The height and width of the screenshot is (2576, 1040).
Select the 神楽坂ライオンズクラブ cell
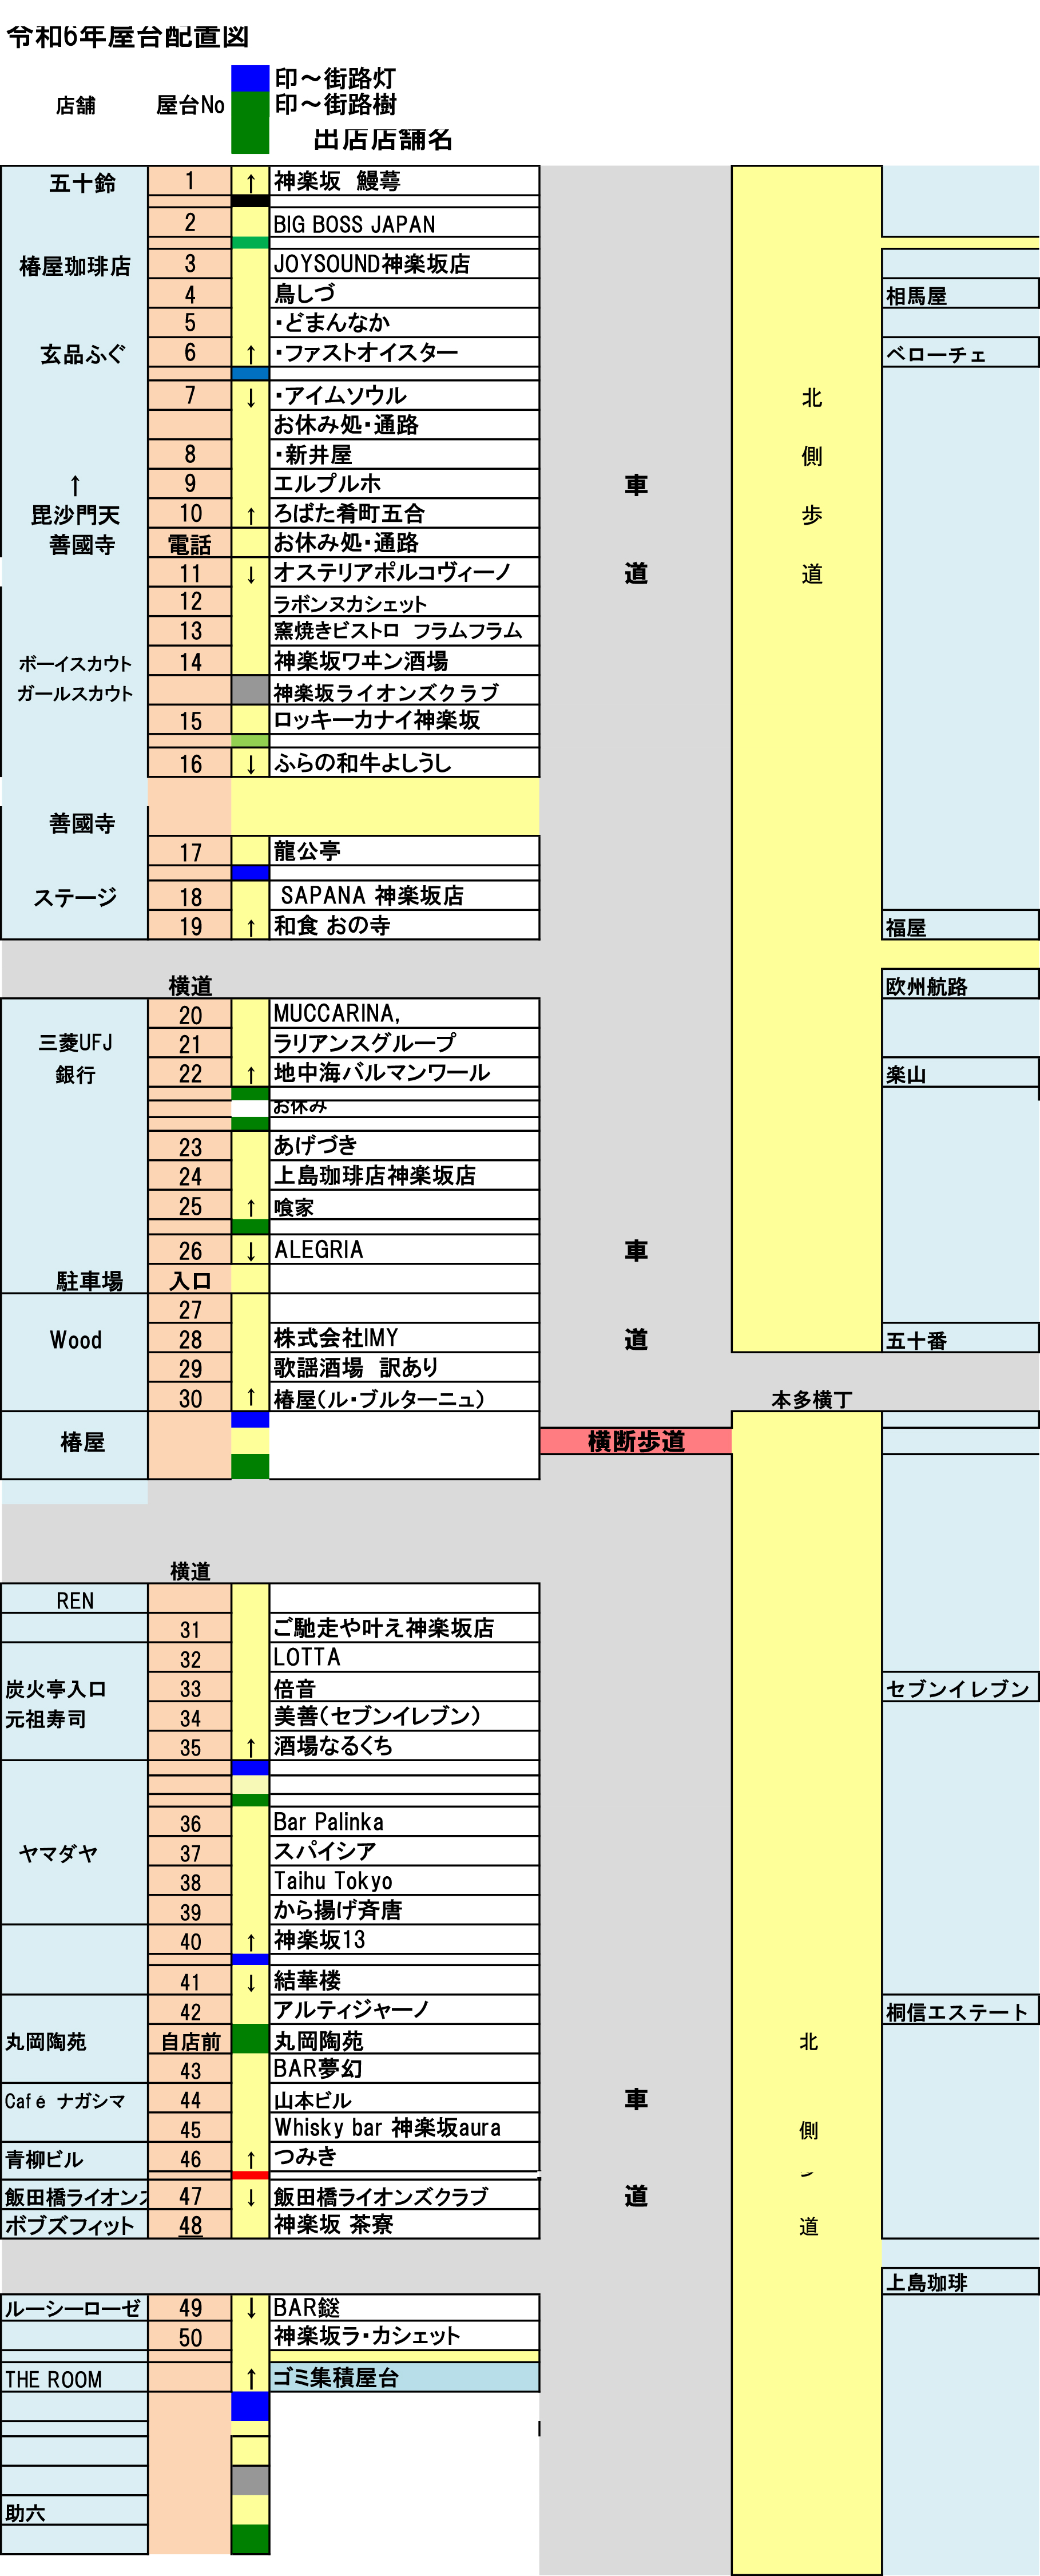[x=404, y=691]
